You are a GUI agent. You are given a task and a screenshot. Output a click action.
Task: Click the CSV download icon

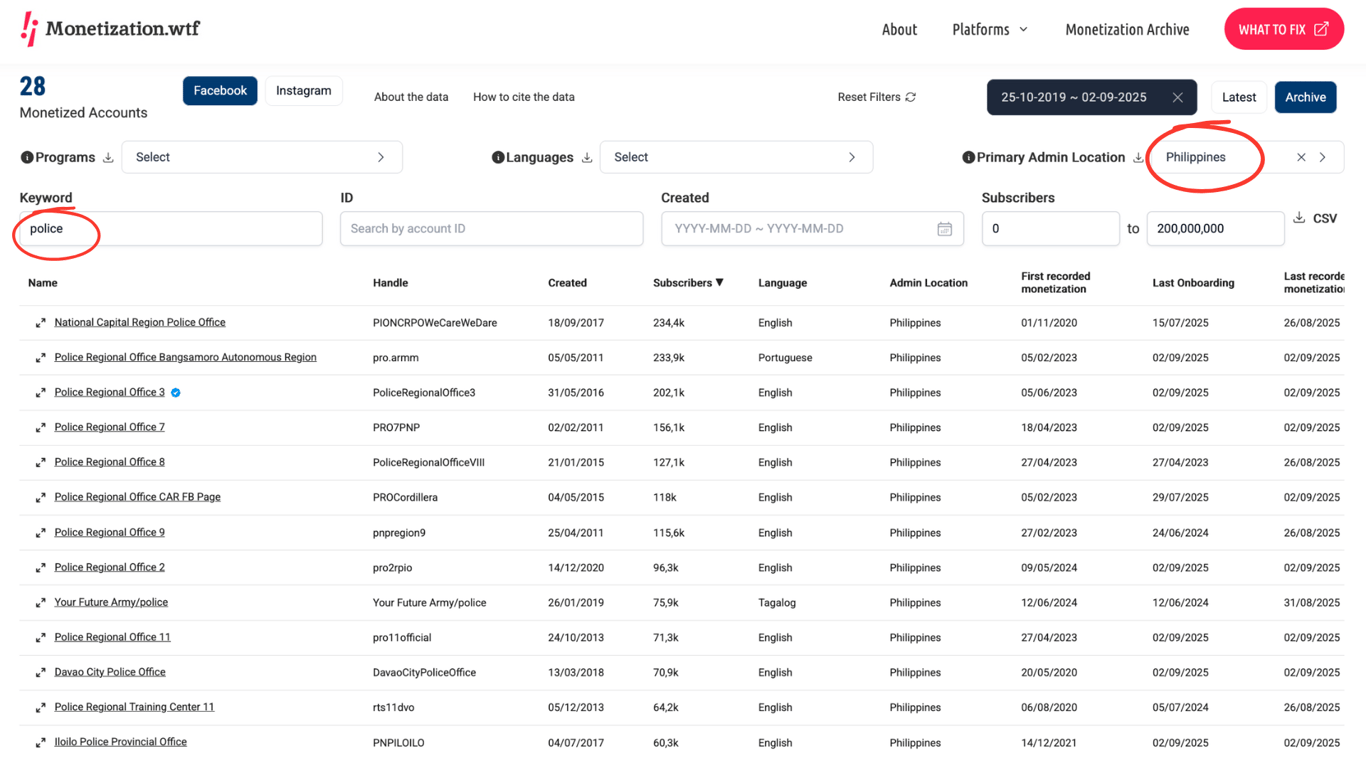click(1299, 218)
